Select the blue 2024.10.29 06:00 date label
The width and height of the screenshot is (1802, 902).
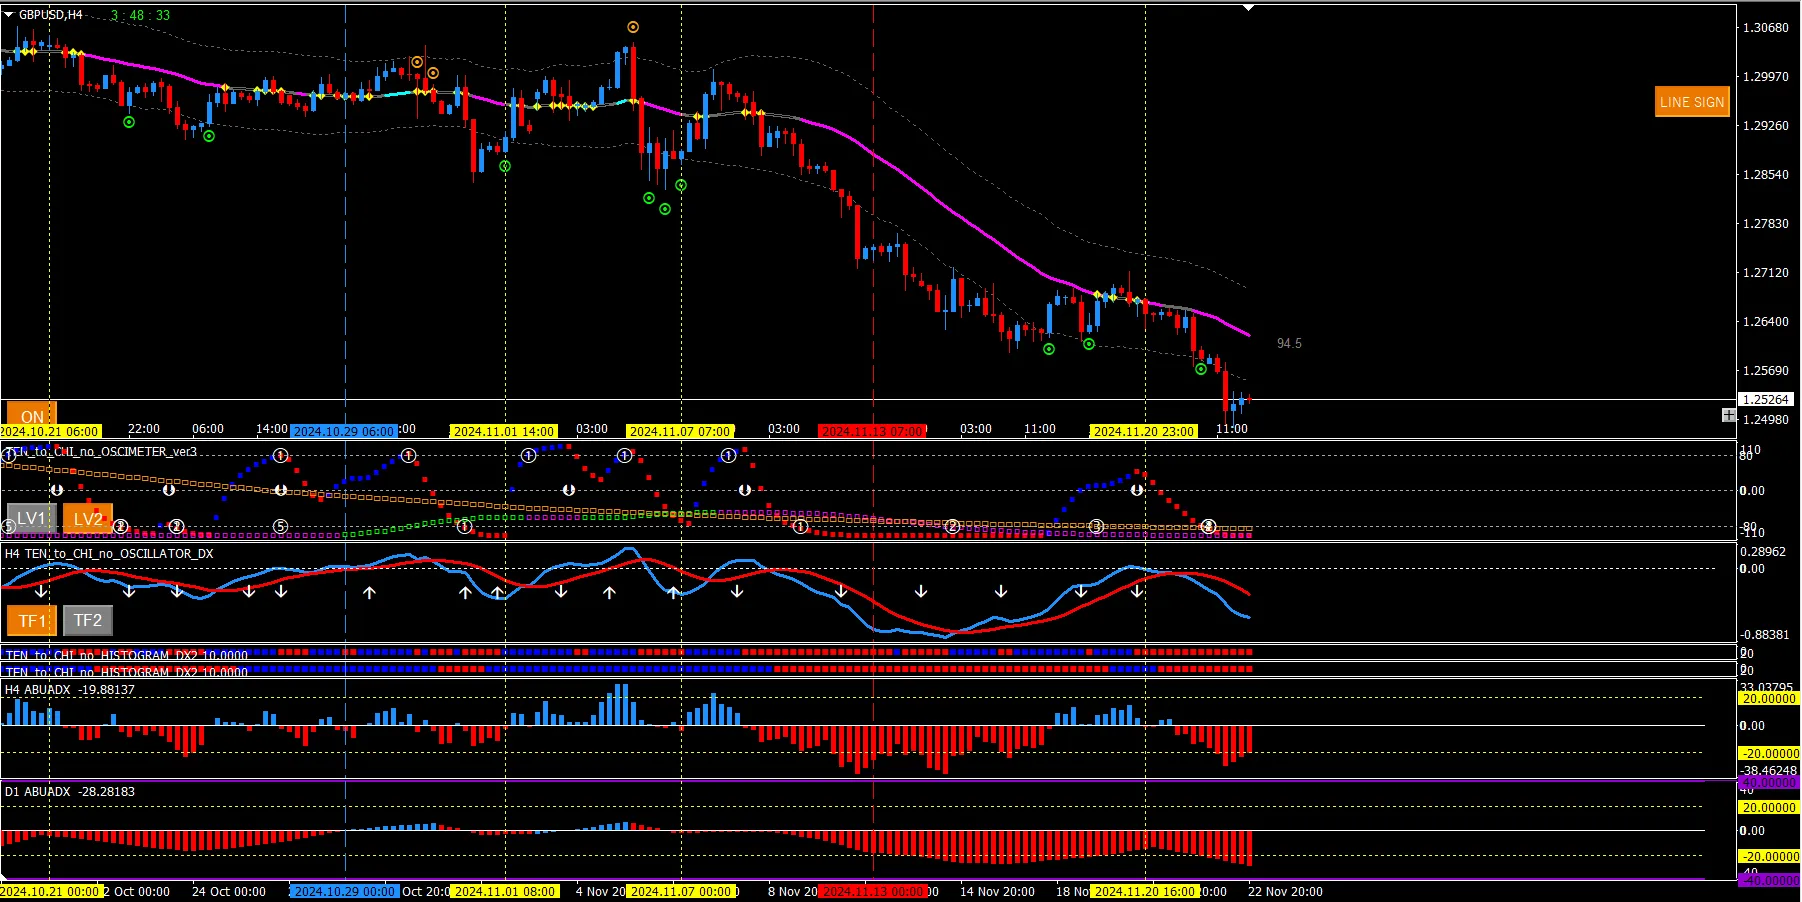click(x=345, y=432)
